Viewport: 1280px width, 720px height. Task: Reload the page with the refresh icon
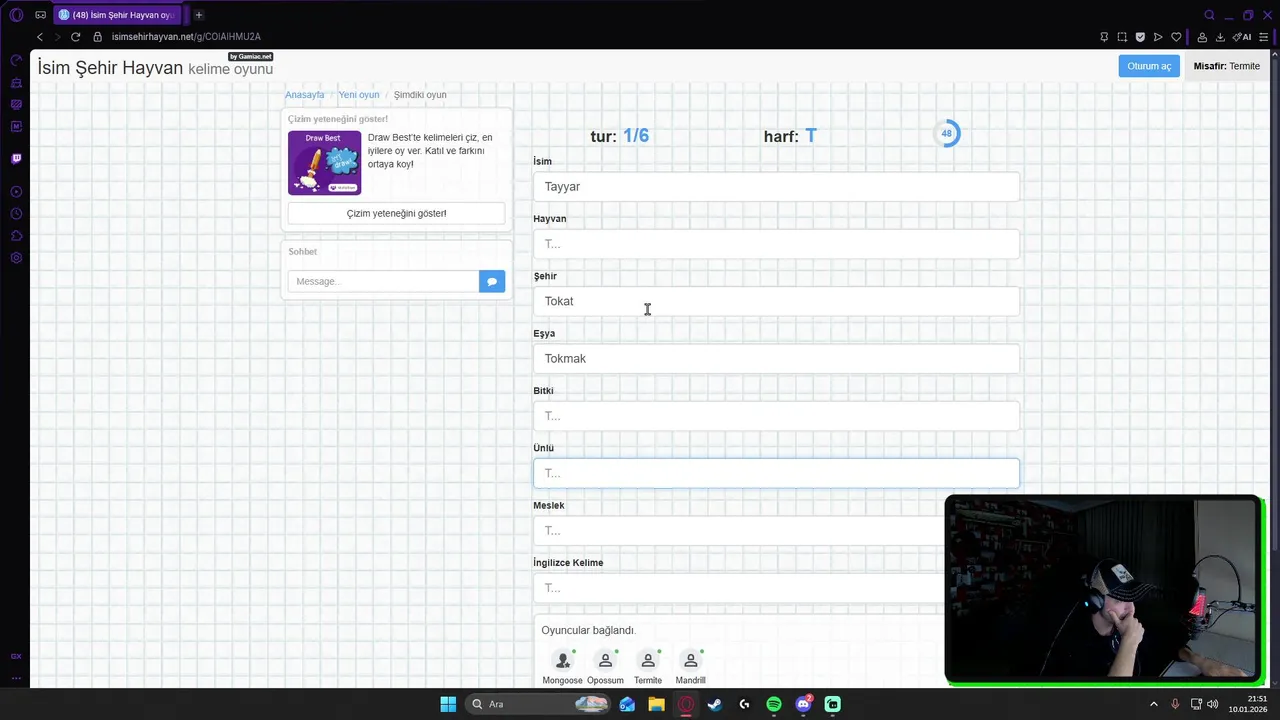75,37
